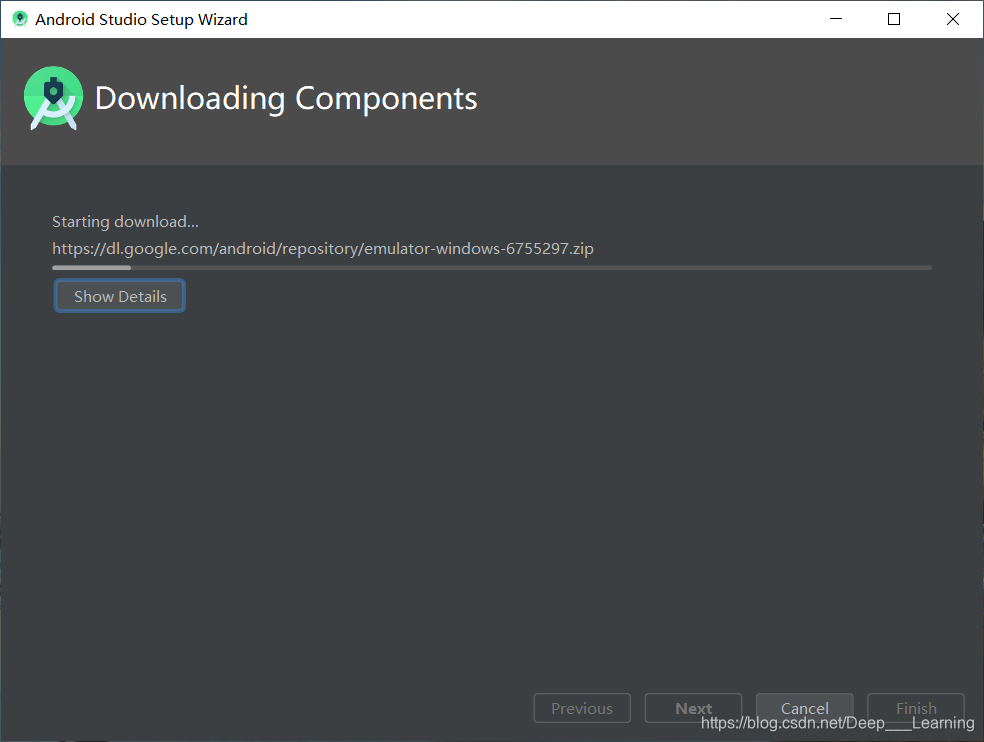Image resolution: width=984 pixels, height=742 pixels.
Task: Click the disabled Next button
Action: click(x=693, y=708)
